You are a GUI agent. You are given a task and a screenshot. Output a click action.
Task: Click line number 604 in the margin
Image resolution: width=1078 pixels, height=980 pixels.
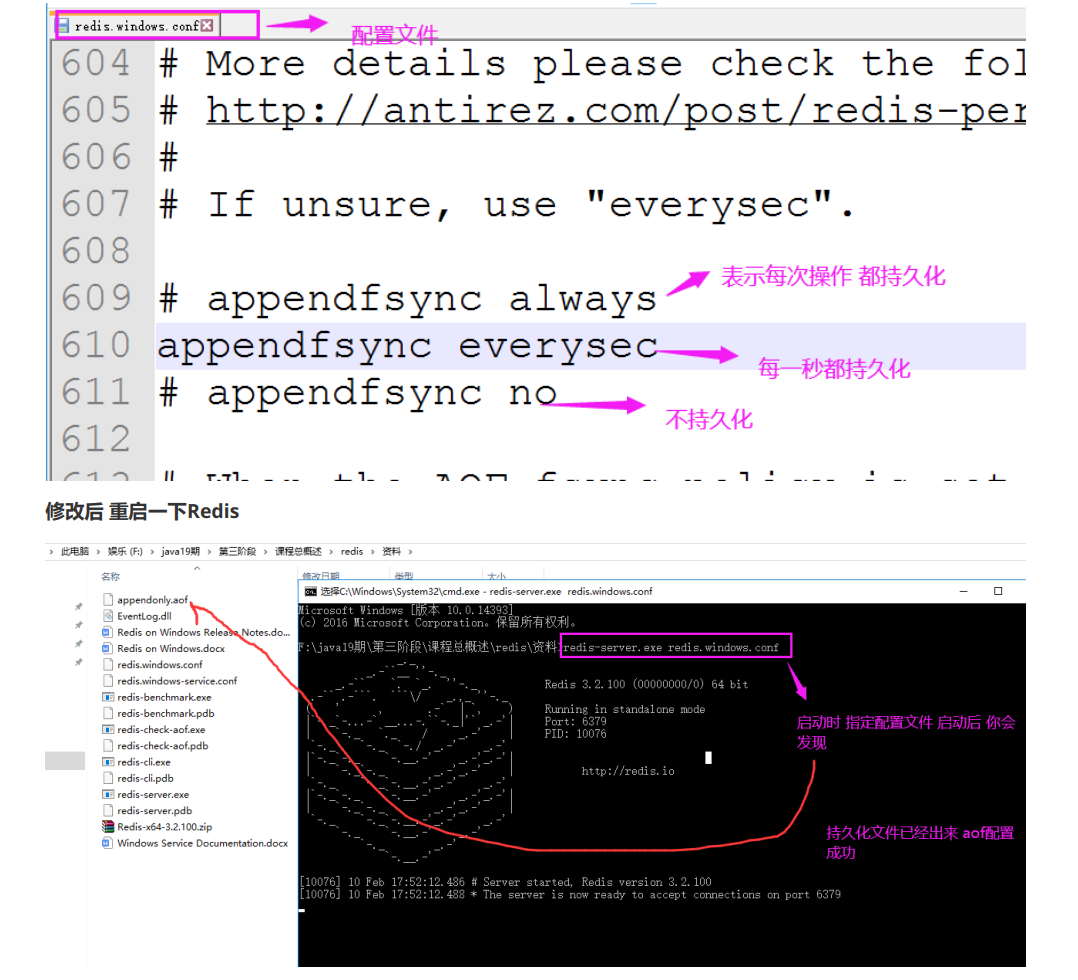pos(96,63)
